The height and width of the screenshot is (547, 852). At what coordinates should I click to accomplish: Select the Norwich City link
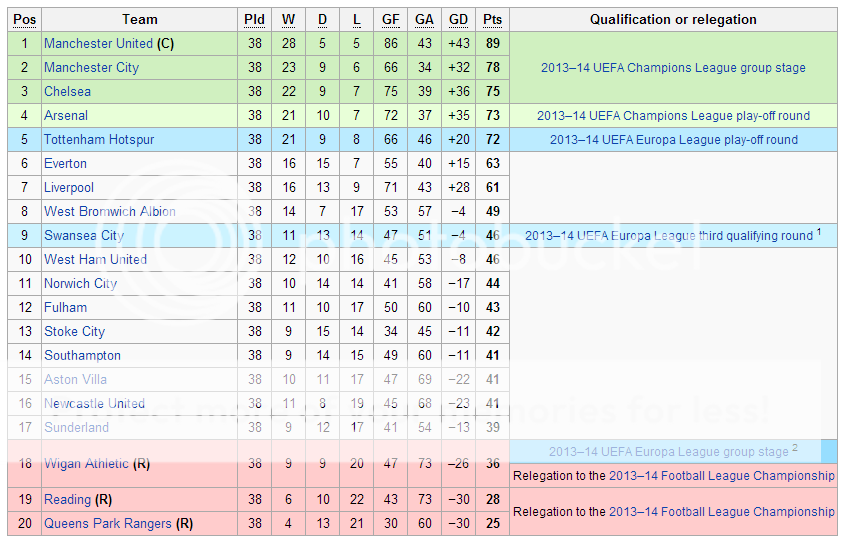coord(80,284)
